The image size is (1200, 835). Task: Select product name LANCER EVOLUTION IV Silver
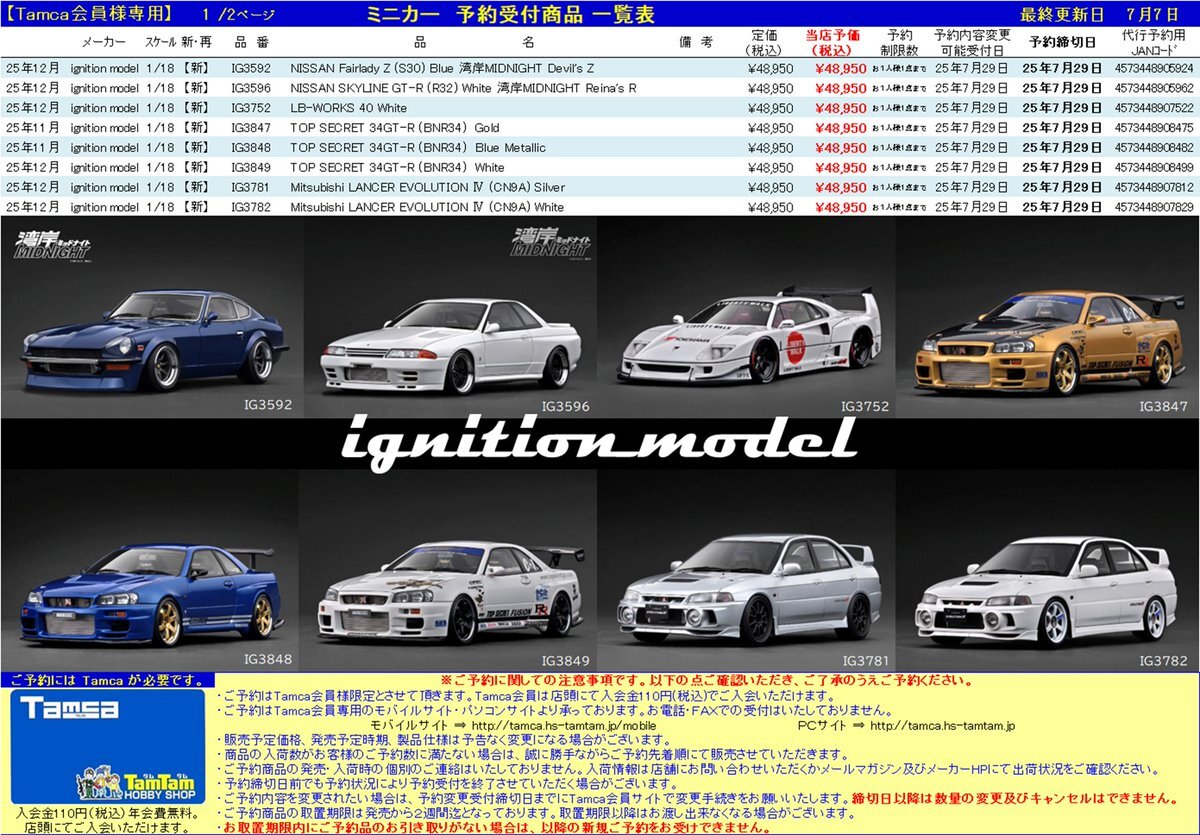pos(427,187)
